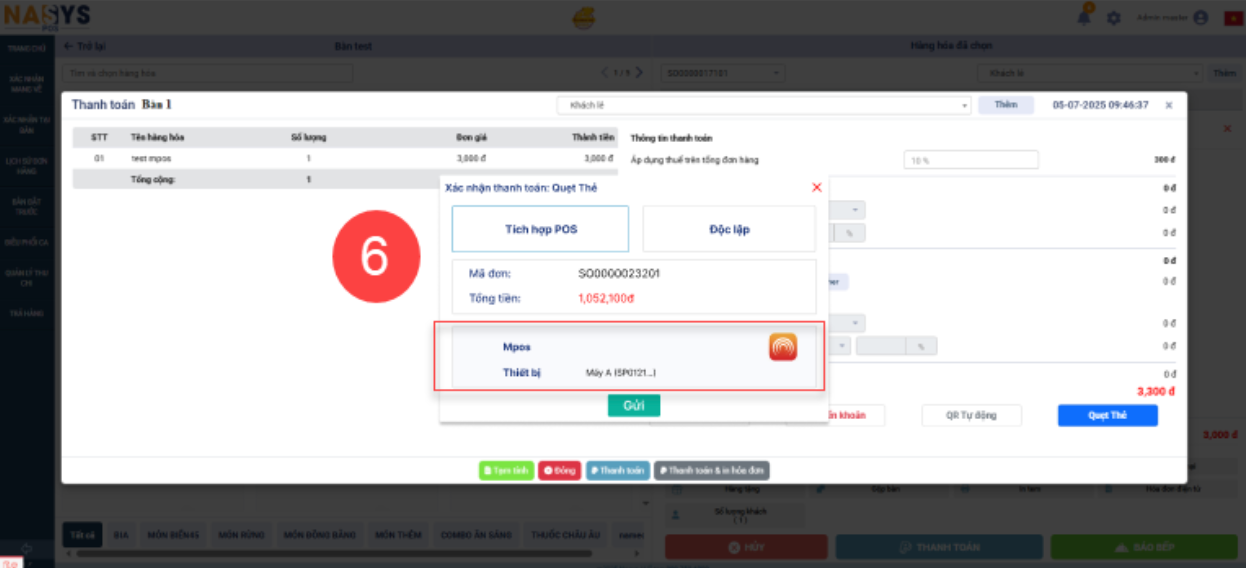Open the notification bell
The image size is (1248, 568).
pyautogui.click(x=1084, y=18)
